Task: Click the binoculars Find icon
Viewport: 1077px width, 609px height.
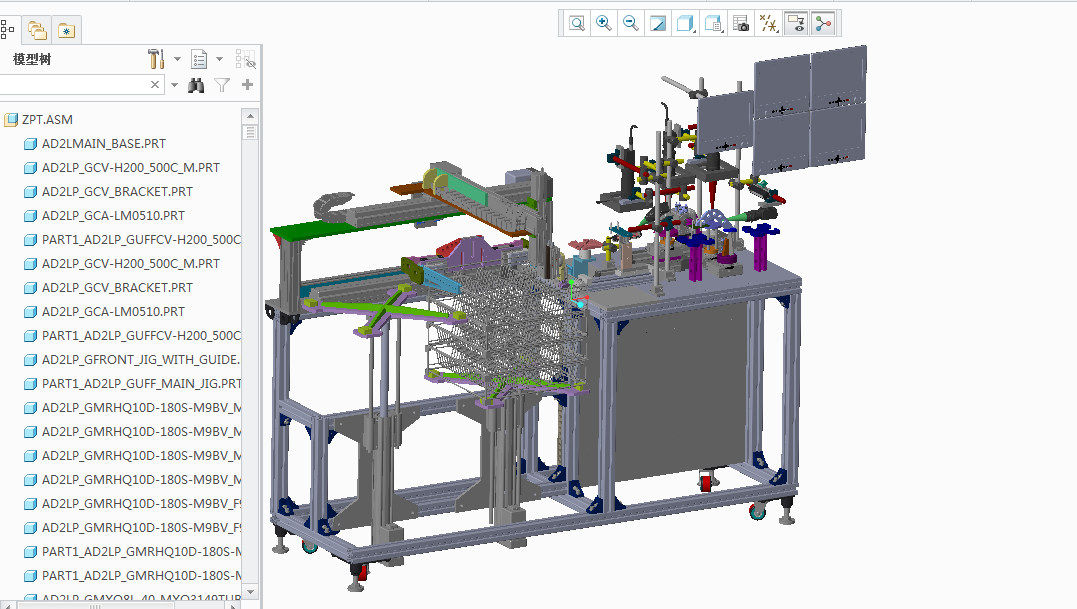Action: [x=196, y=85]
